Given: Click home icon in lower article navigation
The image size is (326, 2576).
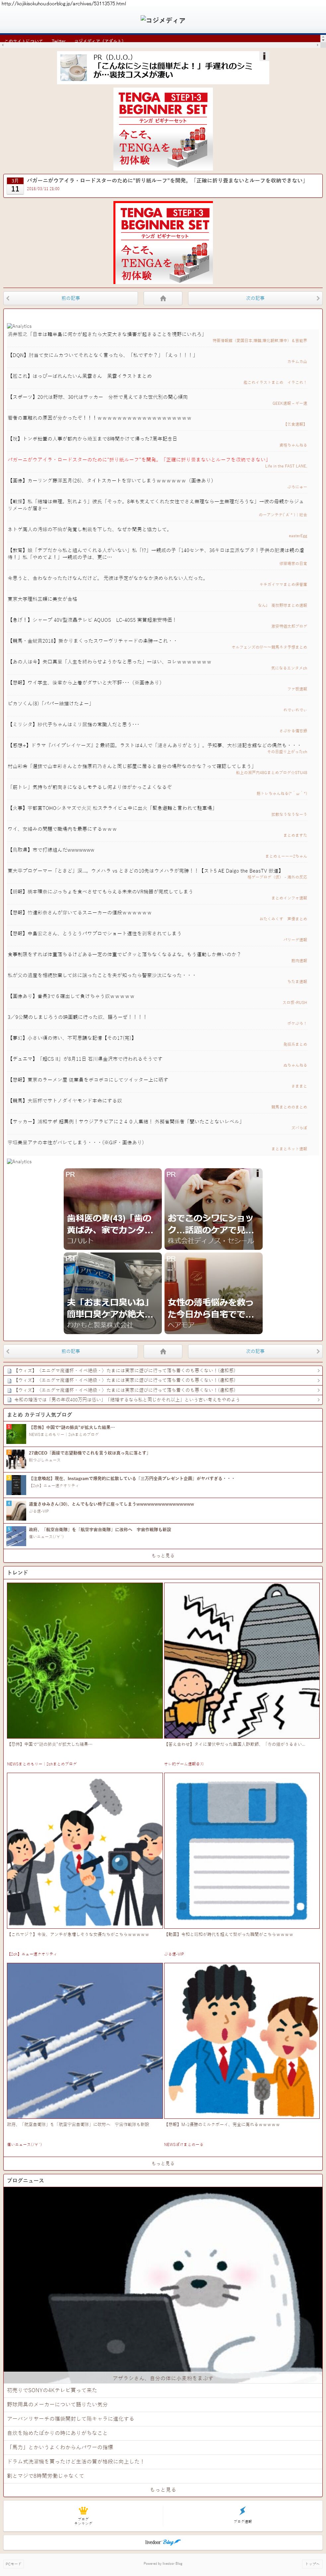Looking at the screenshot, I should click(163, 1351).
